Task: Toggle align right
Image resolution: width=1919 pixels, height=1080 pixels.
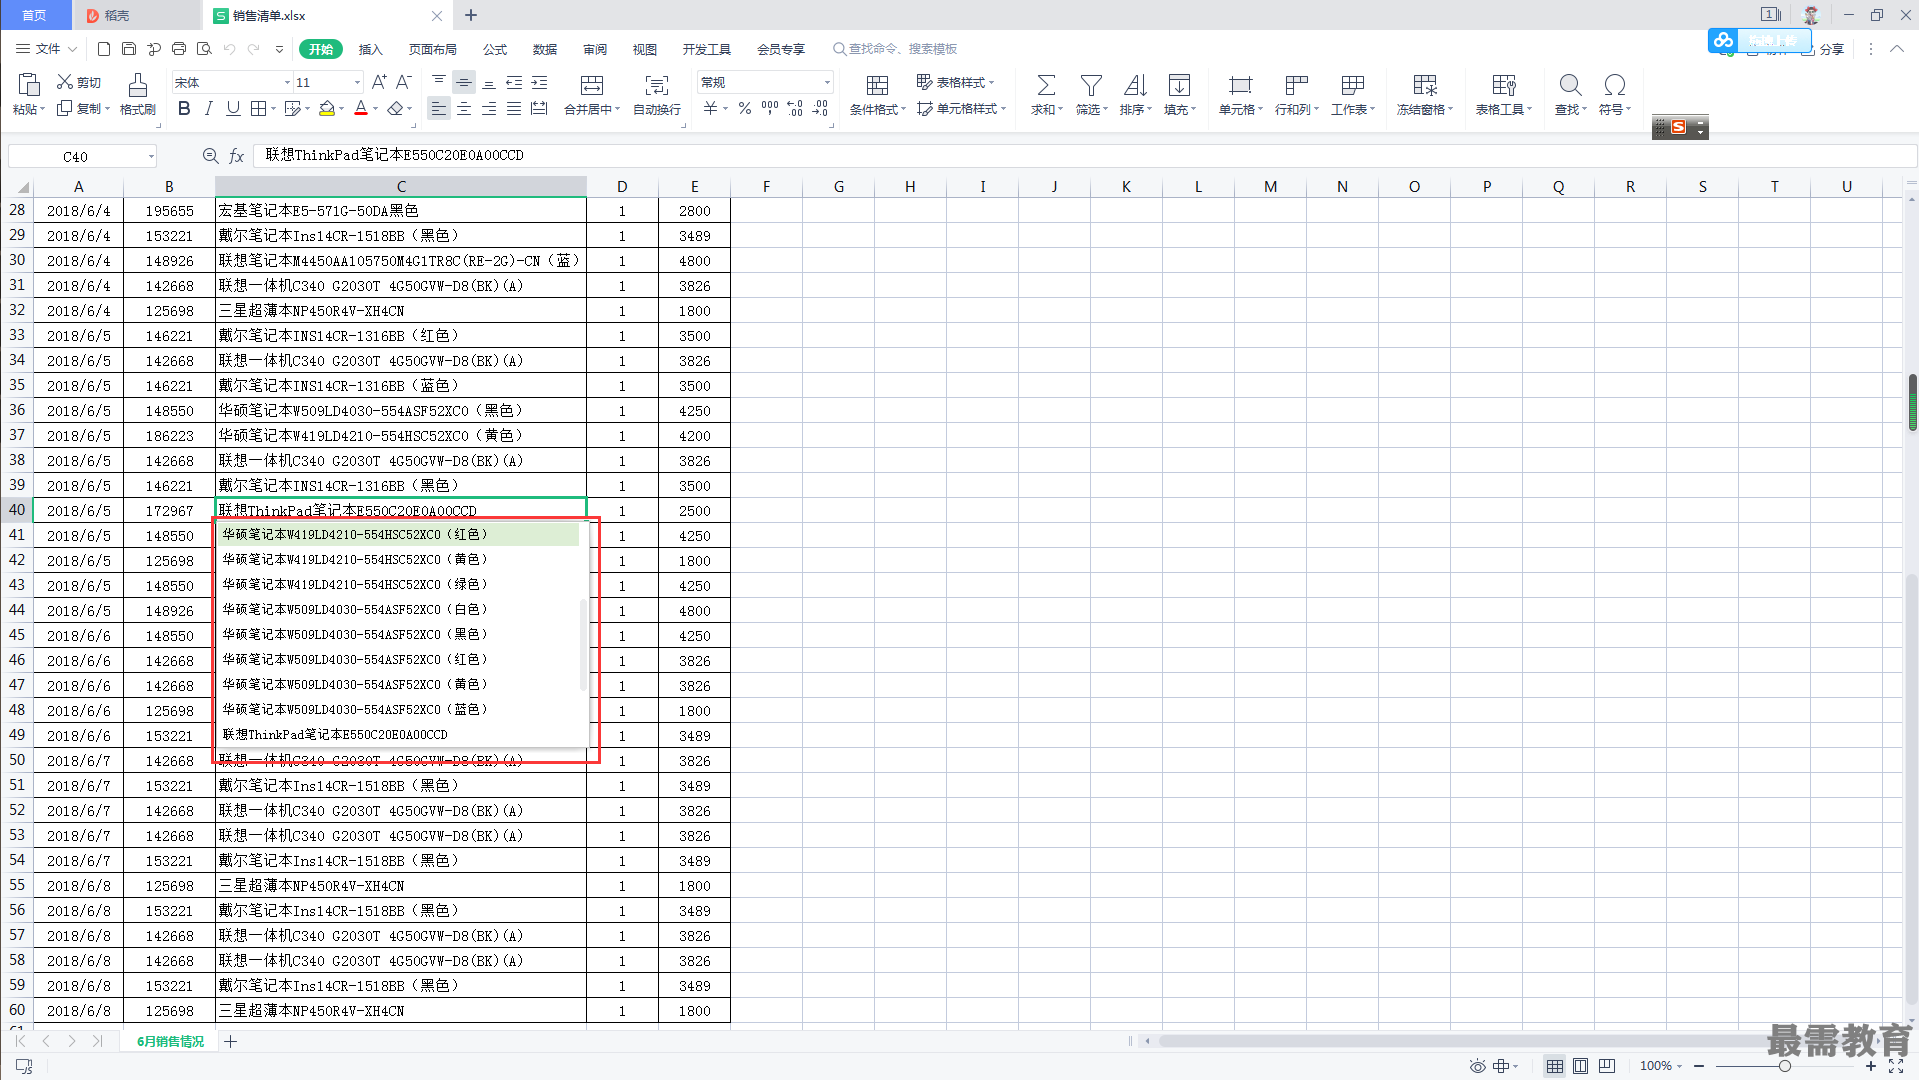Action: [x=489, y=108]
